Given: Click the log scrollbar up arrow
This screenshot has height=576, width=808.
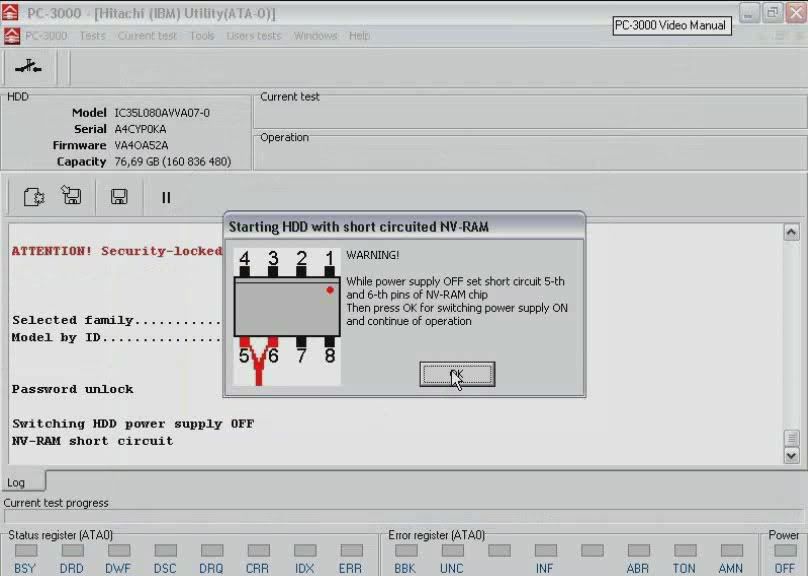Looking at the screenshot, I should pos(792,232).
